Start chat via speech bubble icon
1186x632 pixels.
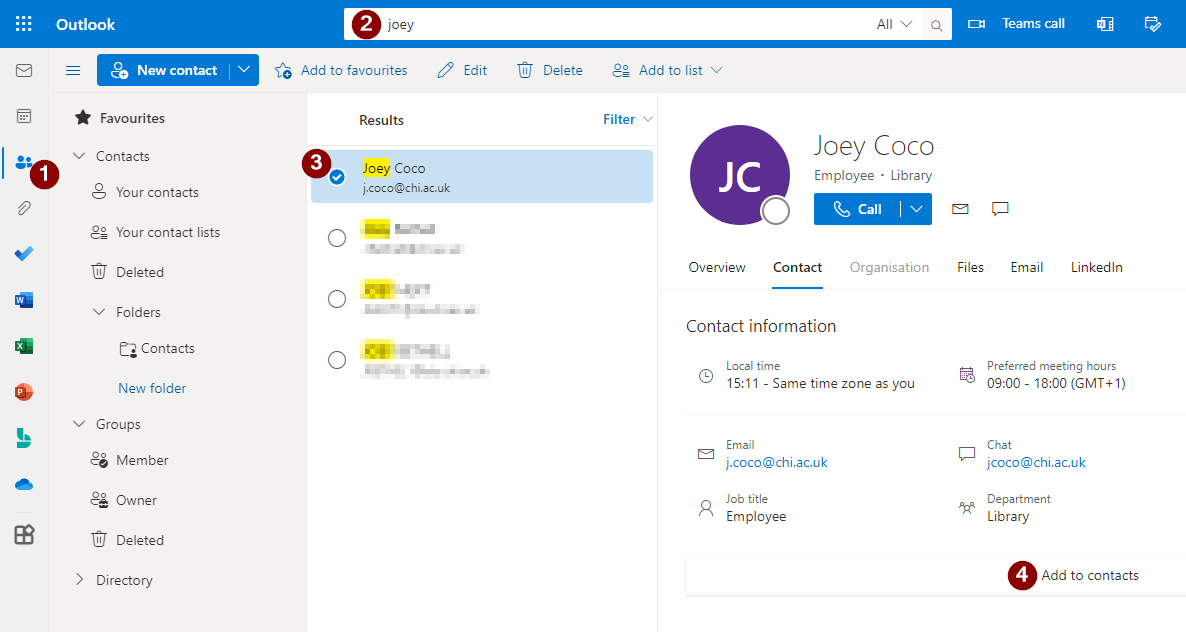click(1000, 209)
